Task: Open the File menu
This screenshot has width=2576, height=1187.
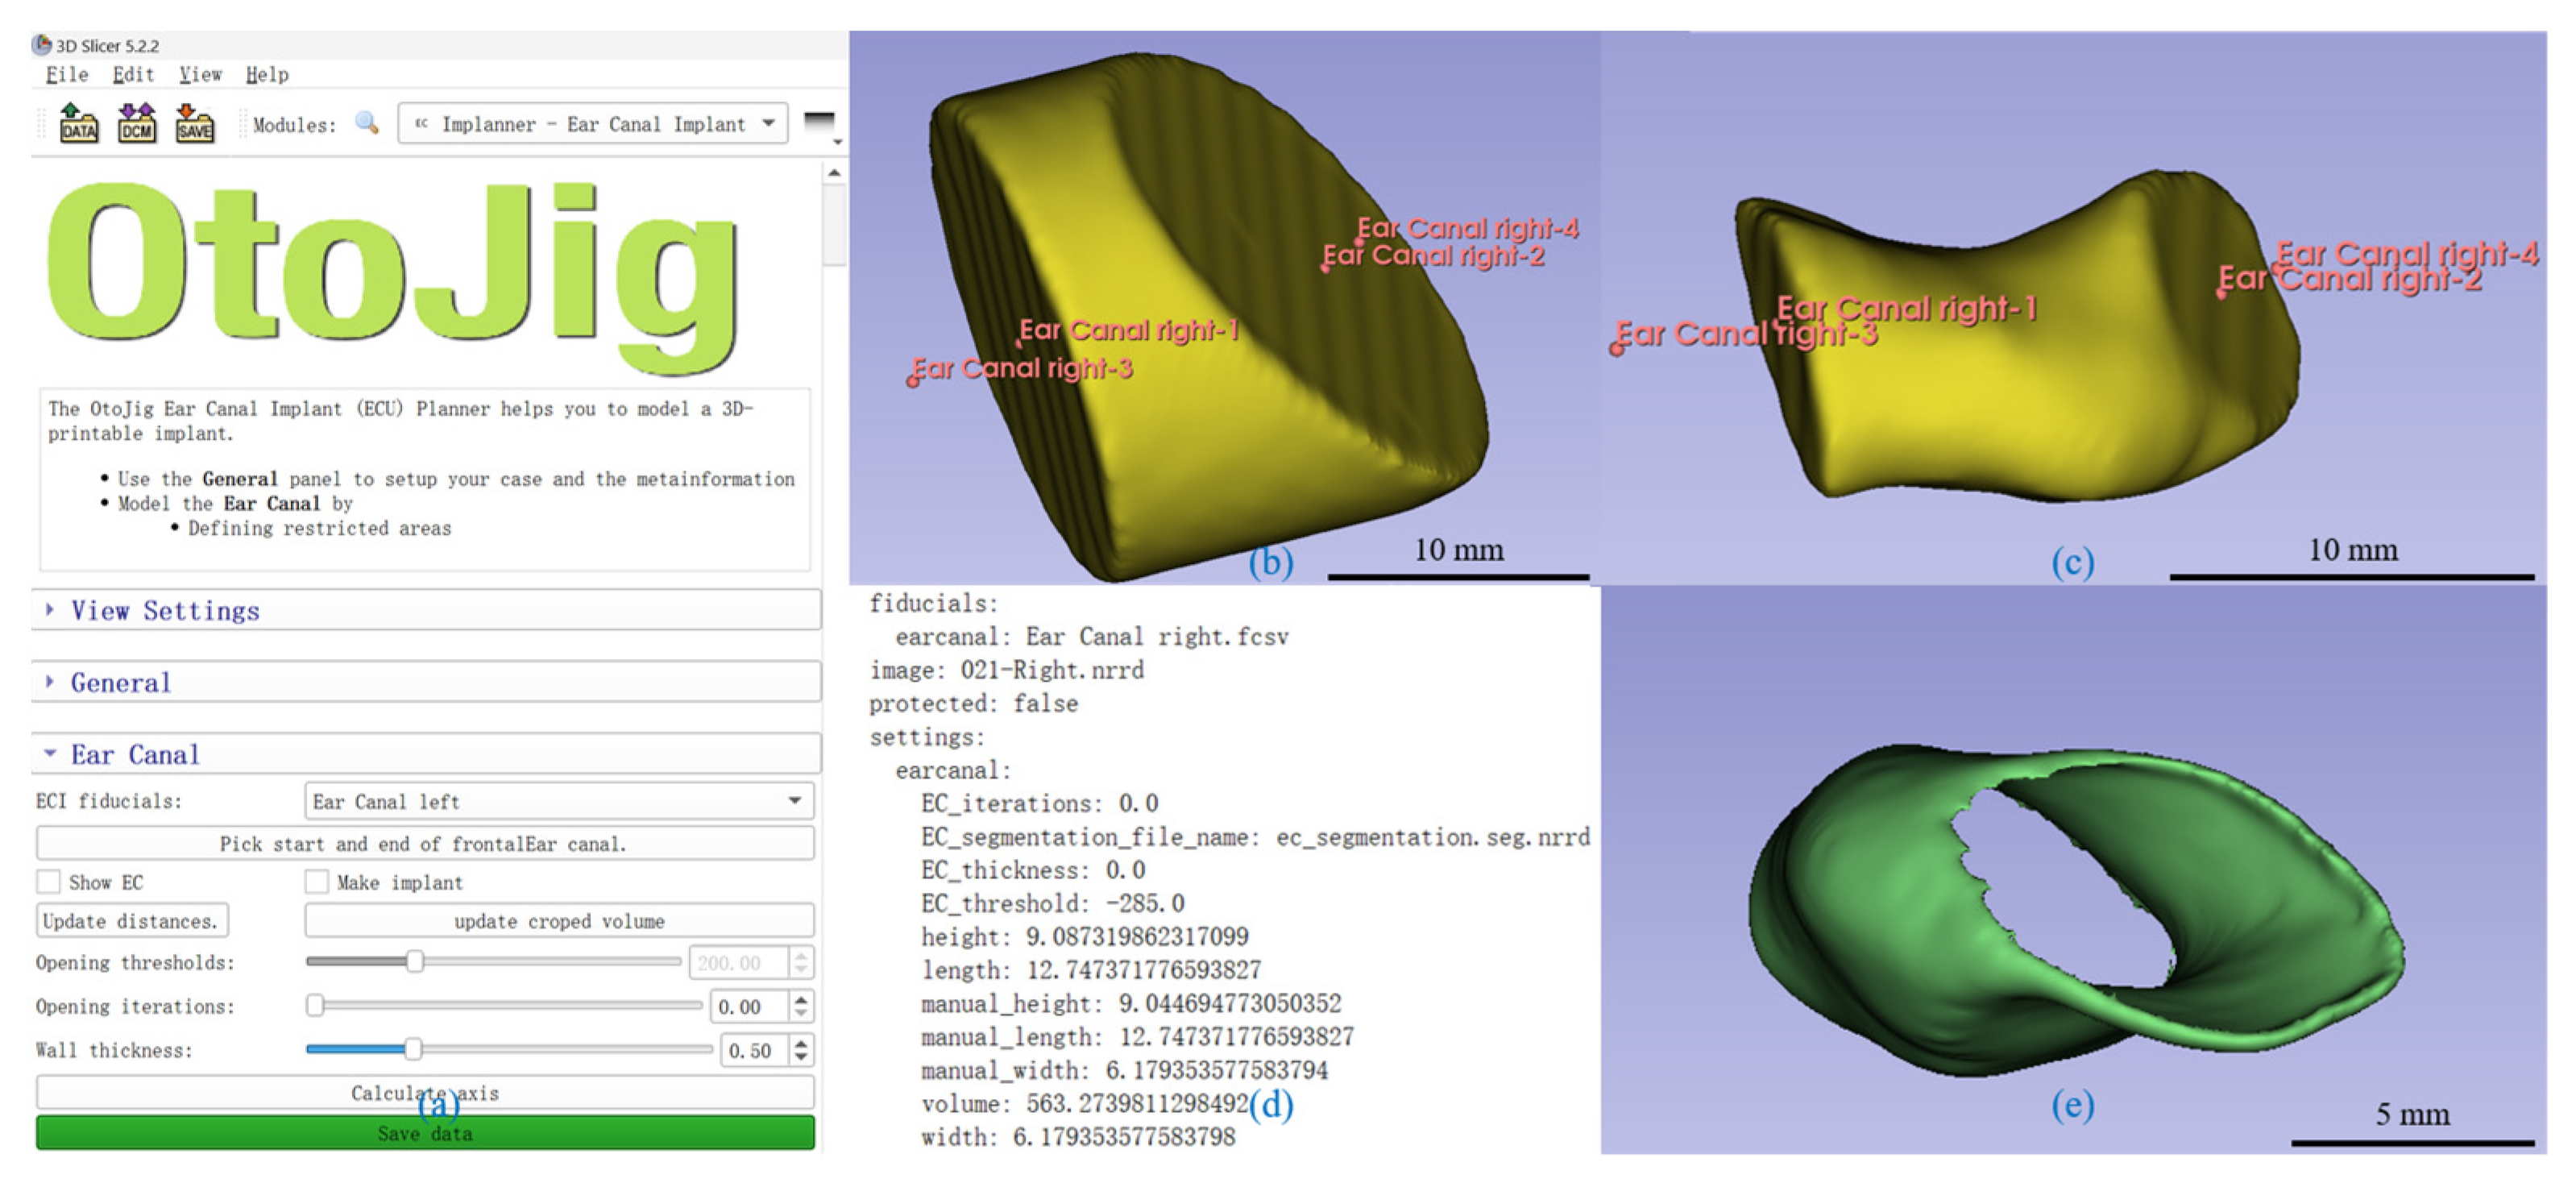Action: (67, 75)
